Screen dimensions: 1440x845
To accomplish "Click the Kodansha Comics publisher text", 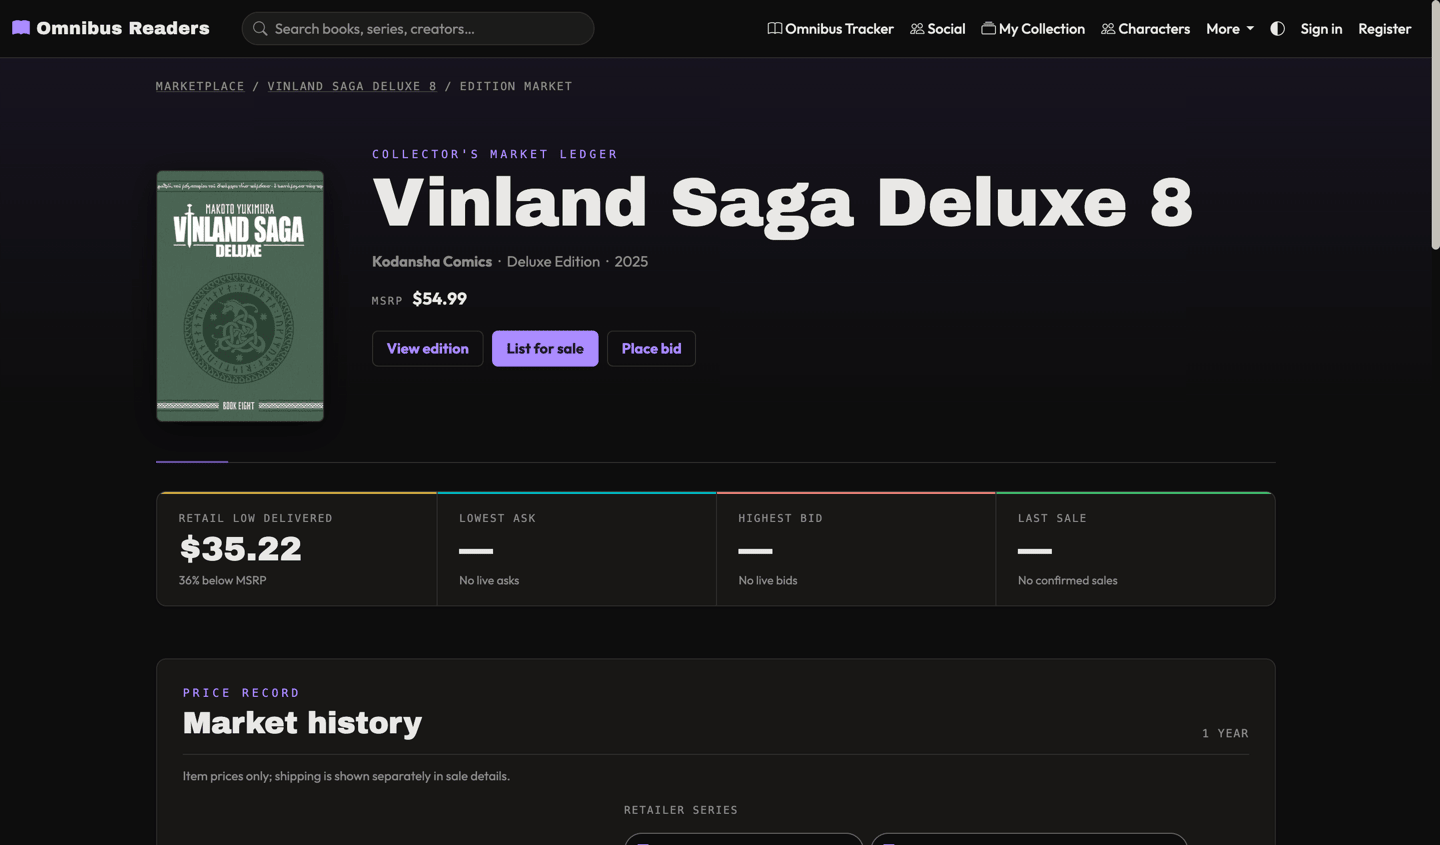I will click(432, 261).
